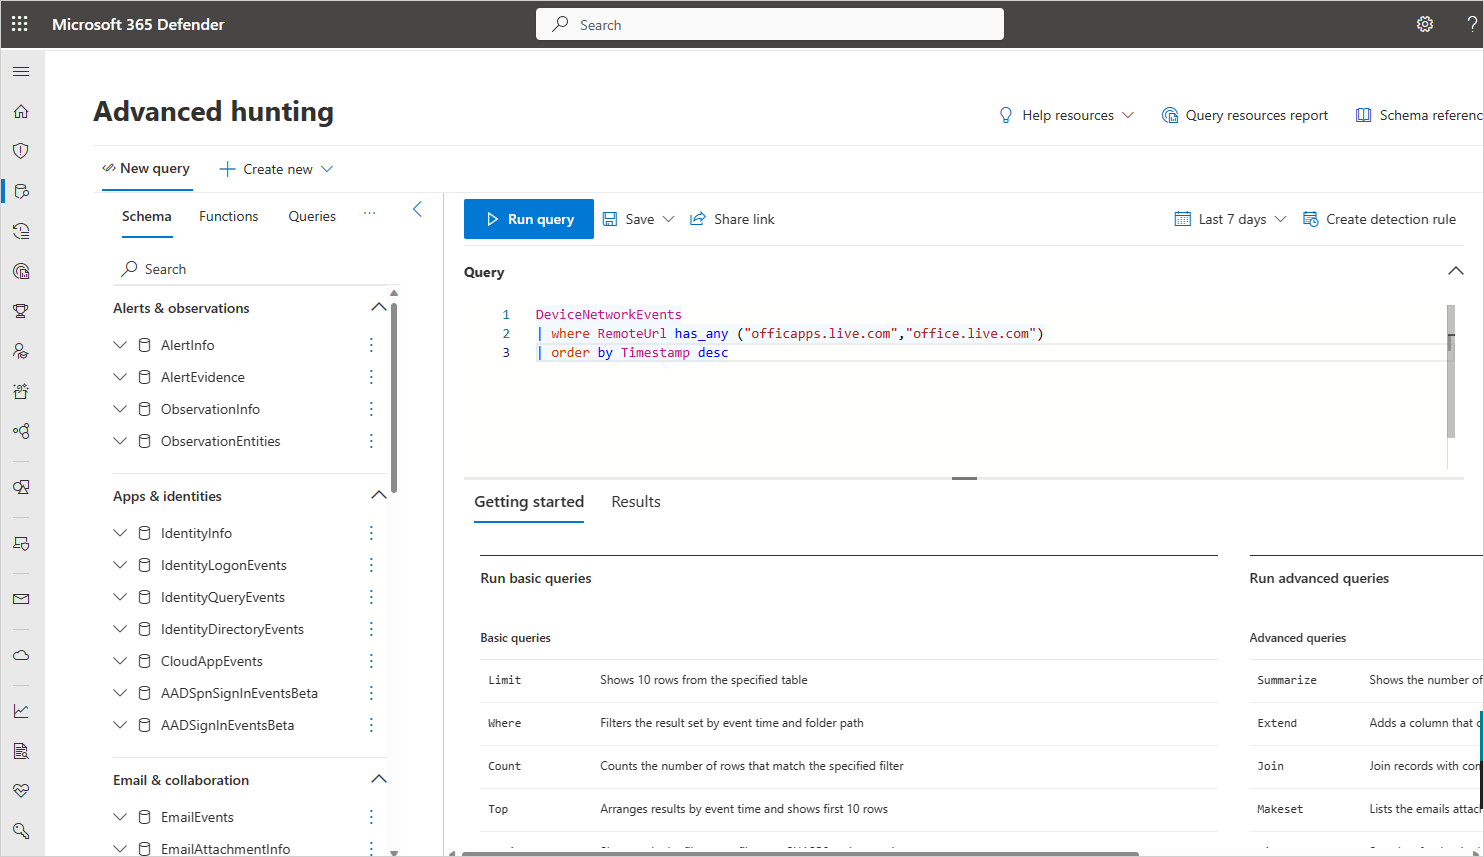Open the three-dot menu next to AlertInfo
The width and height of the screenshot is (1484, 857).
tap(371, 344)
